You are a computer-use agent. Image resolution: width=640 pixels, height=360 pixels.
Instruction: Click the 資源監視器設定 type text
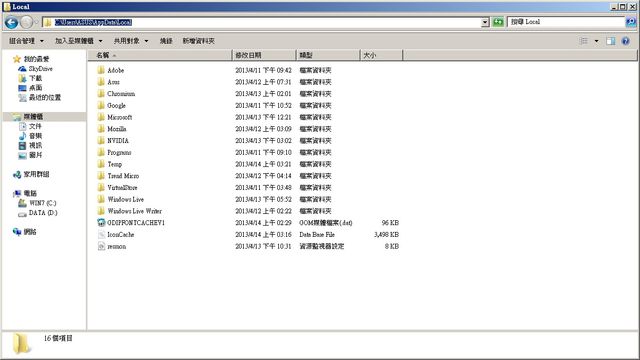click(322, 247)
